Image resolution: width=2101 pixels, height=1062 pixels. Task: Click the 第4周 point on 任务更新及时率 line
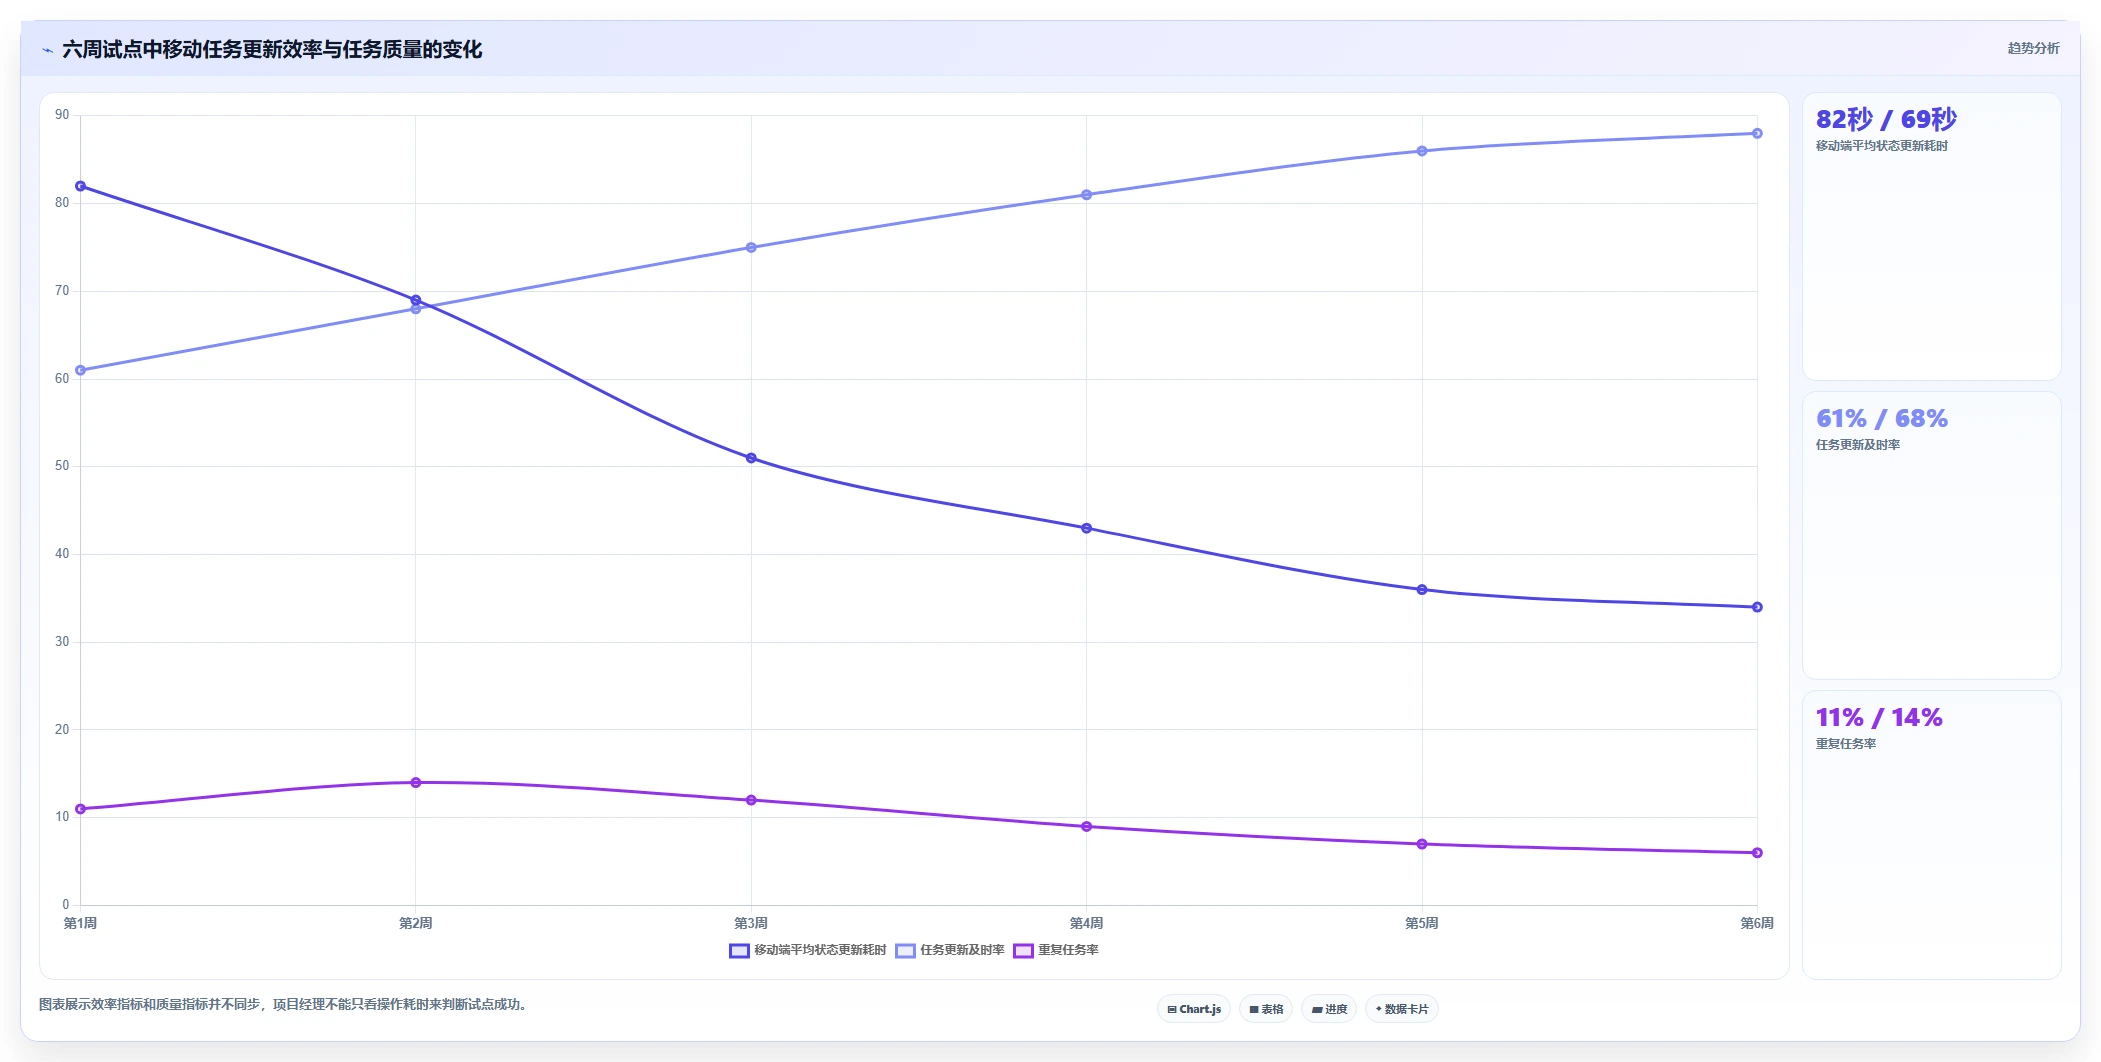tap(1086, 195)
